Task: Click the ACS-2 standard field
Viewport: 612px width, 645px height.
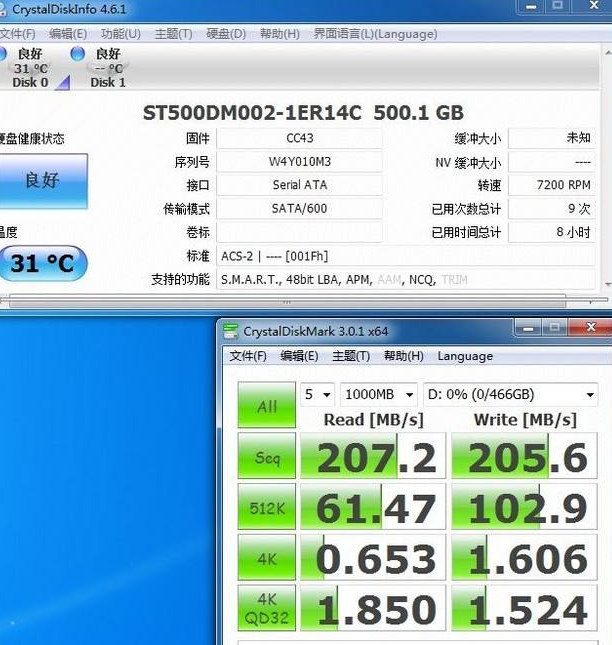Action: pos(406,256)
